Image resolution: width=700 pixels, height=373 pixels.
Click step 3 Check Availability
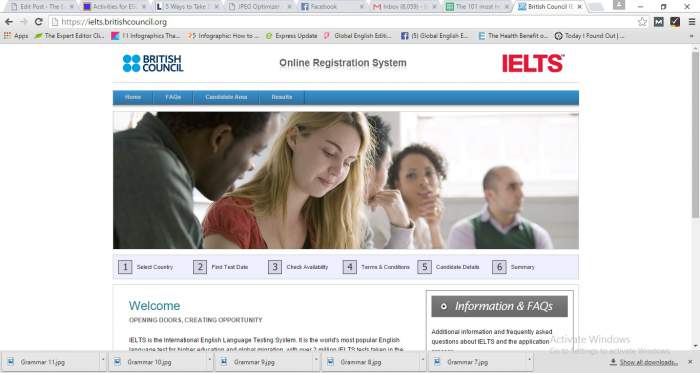click(x=298, y=267)
